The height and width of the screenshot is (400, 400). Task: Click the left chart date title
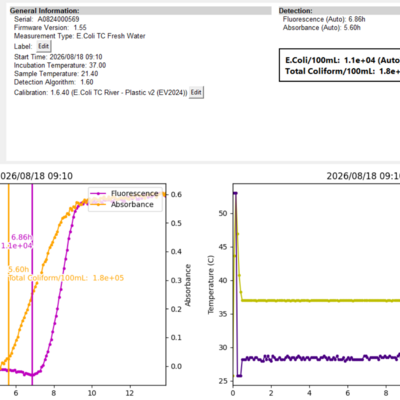(x=36, y=176)
